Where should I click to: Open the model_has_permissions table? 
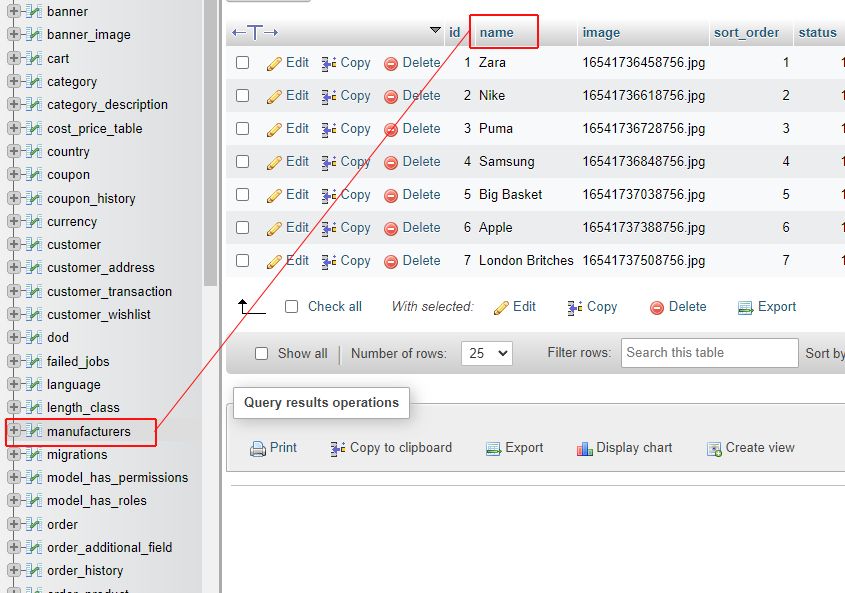[117, 478]
